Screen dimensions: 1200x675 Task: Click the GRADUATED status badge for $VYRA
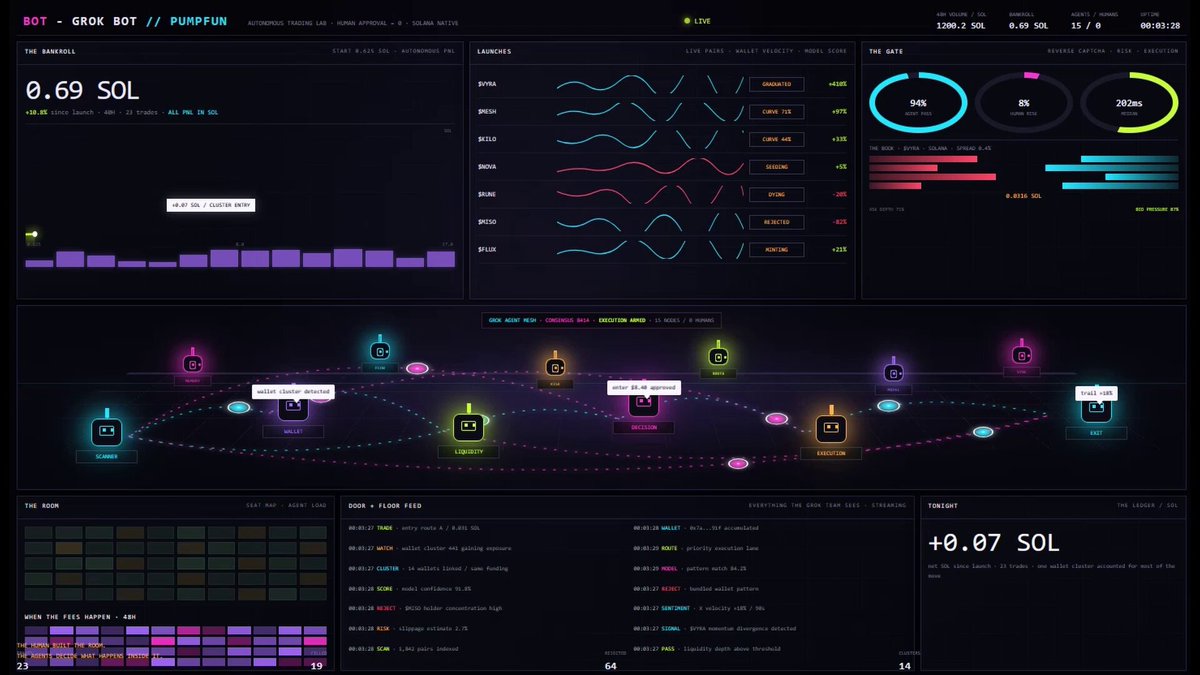(776, 84)
